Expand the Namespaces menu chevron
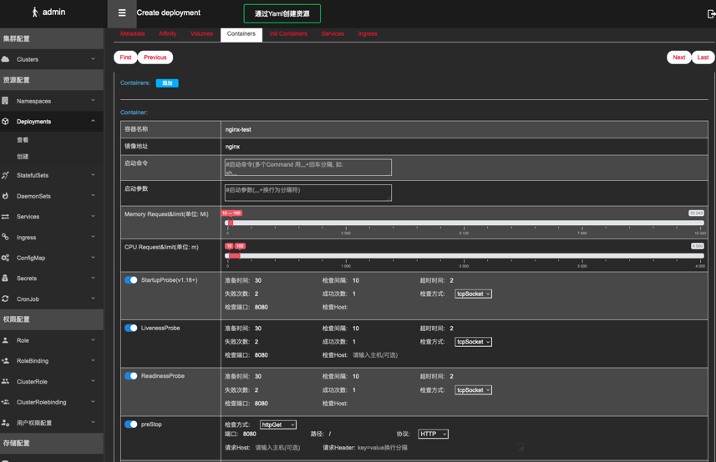 click(x=93, y=100)
